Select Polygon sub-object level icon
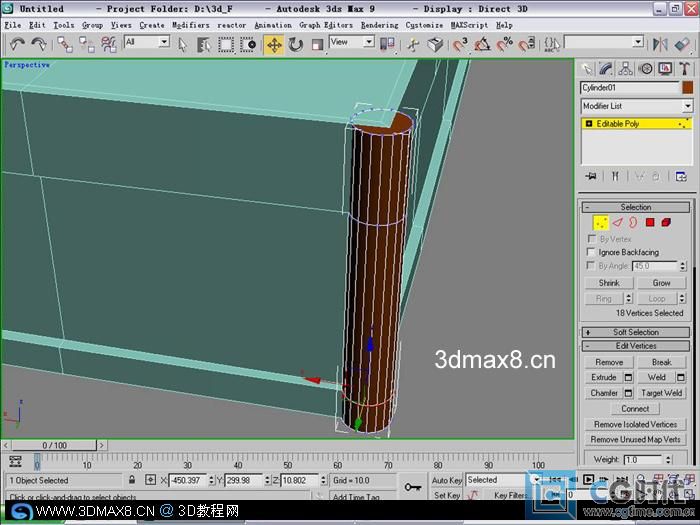Image resolution: width=700 pixels, height=525 pixels. (x=650, y=222)
